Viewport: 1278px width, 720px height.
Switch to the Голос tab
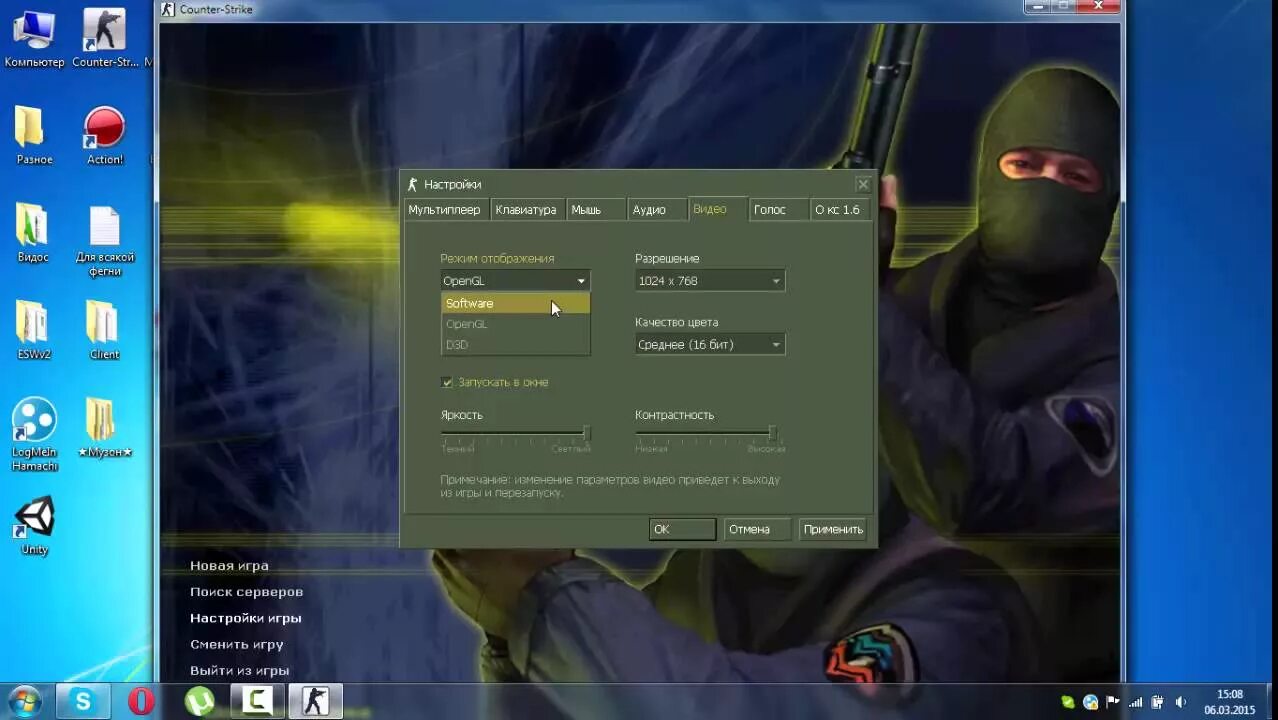[779, 209]
